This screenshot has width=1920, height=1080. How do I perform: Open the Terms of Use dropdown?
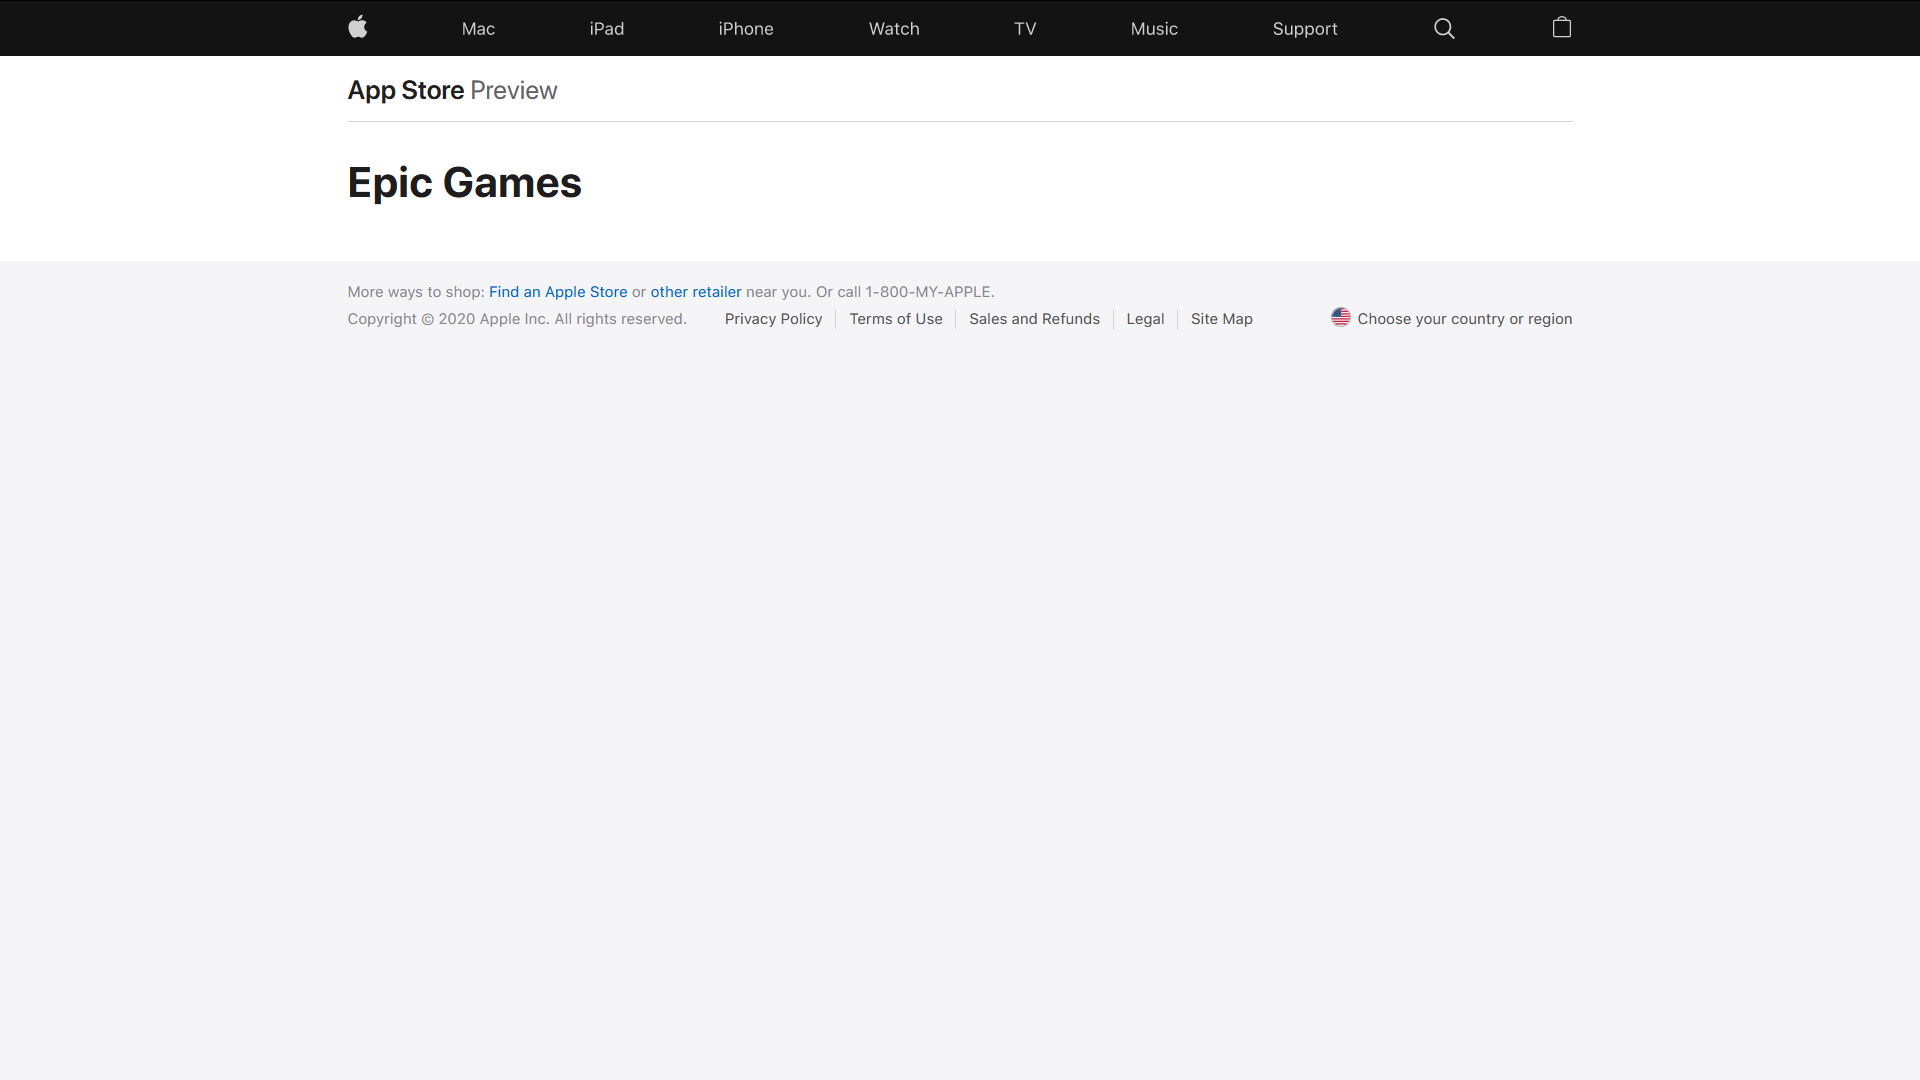point(895,319)
